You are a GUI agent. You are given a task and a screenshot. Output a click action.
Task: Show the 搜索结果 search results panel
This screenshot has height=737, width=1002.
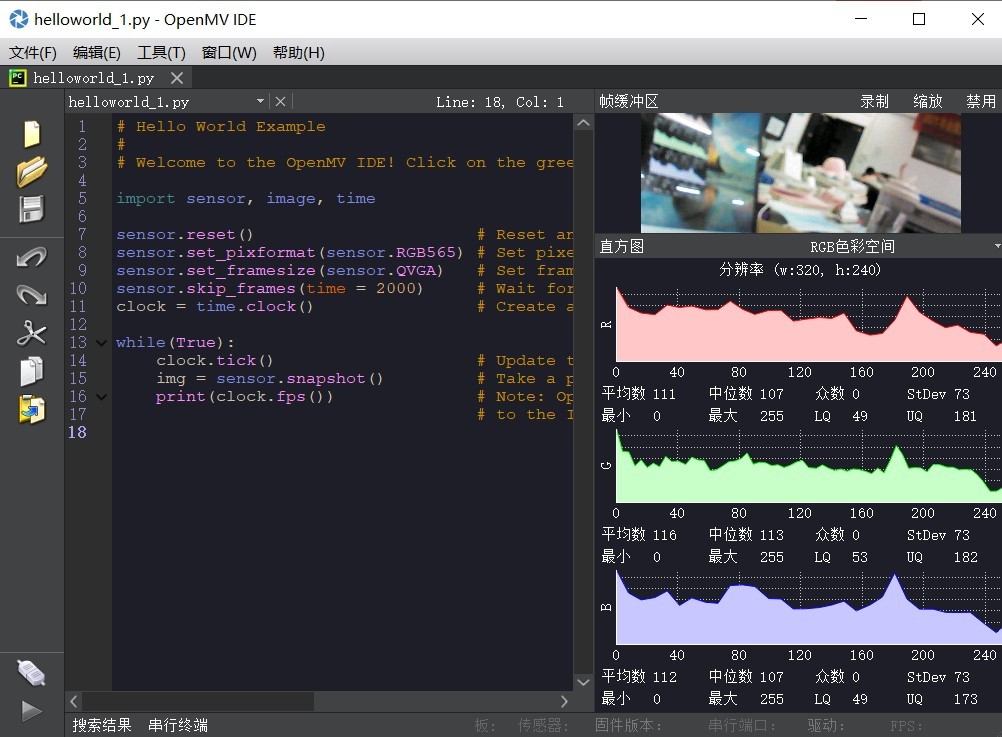102,725
